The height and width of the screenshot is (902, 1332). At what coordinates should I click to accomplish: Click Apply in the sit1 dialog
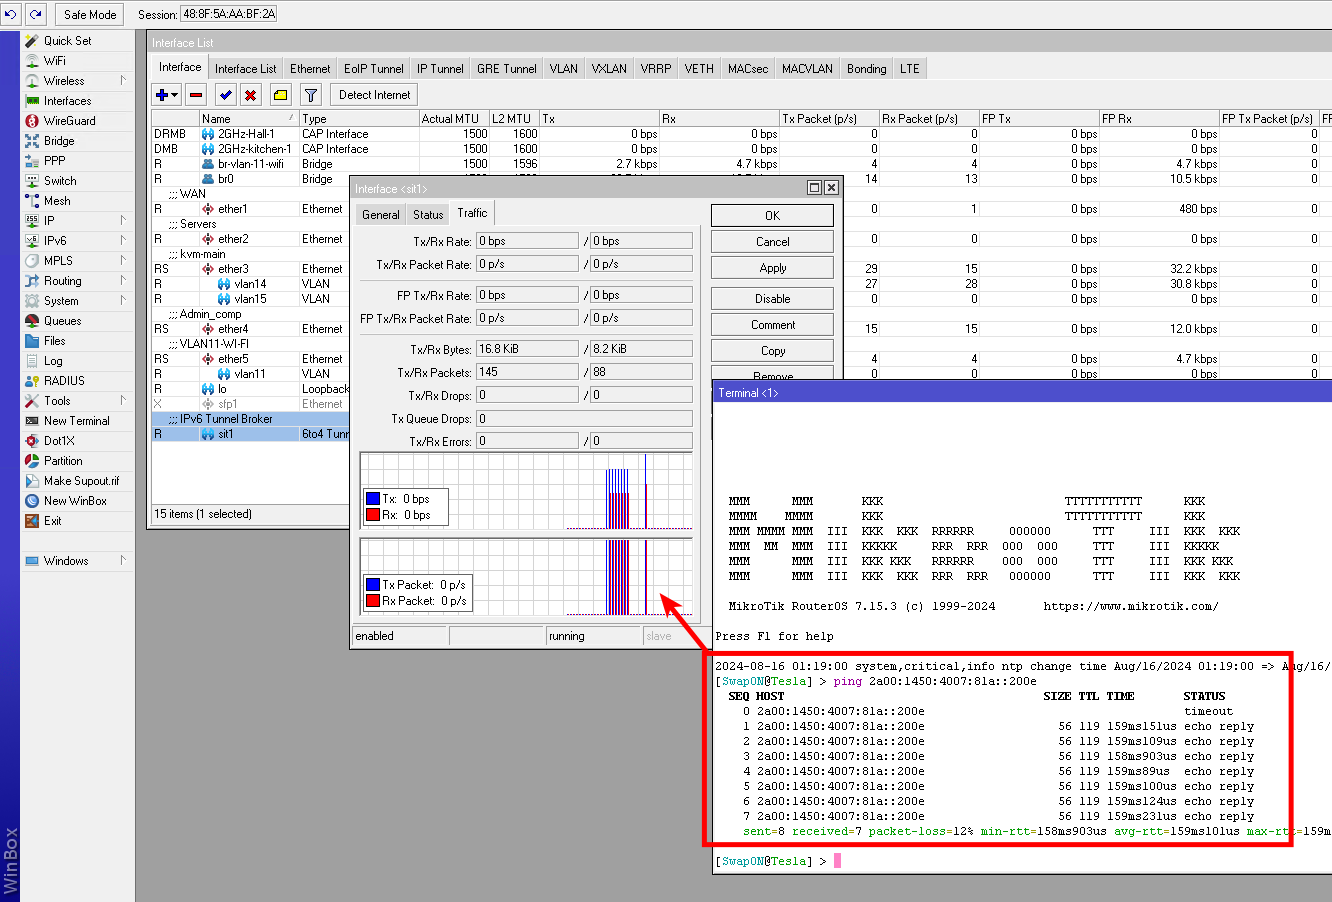772,268
